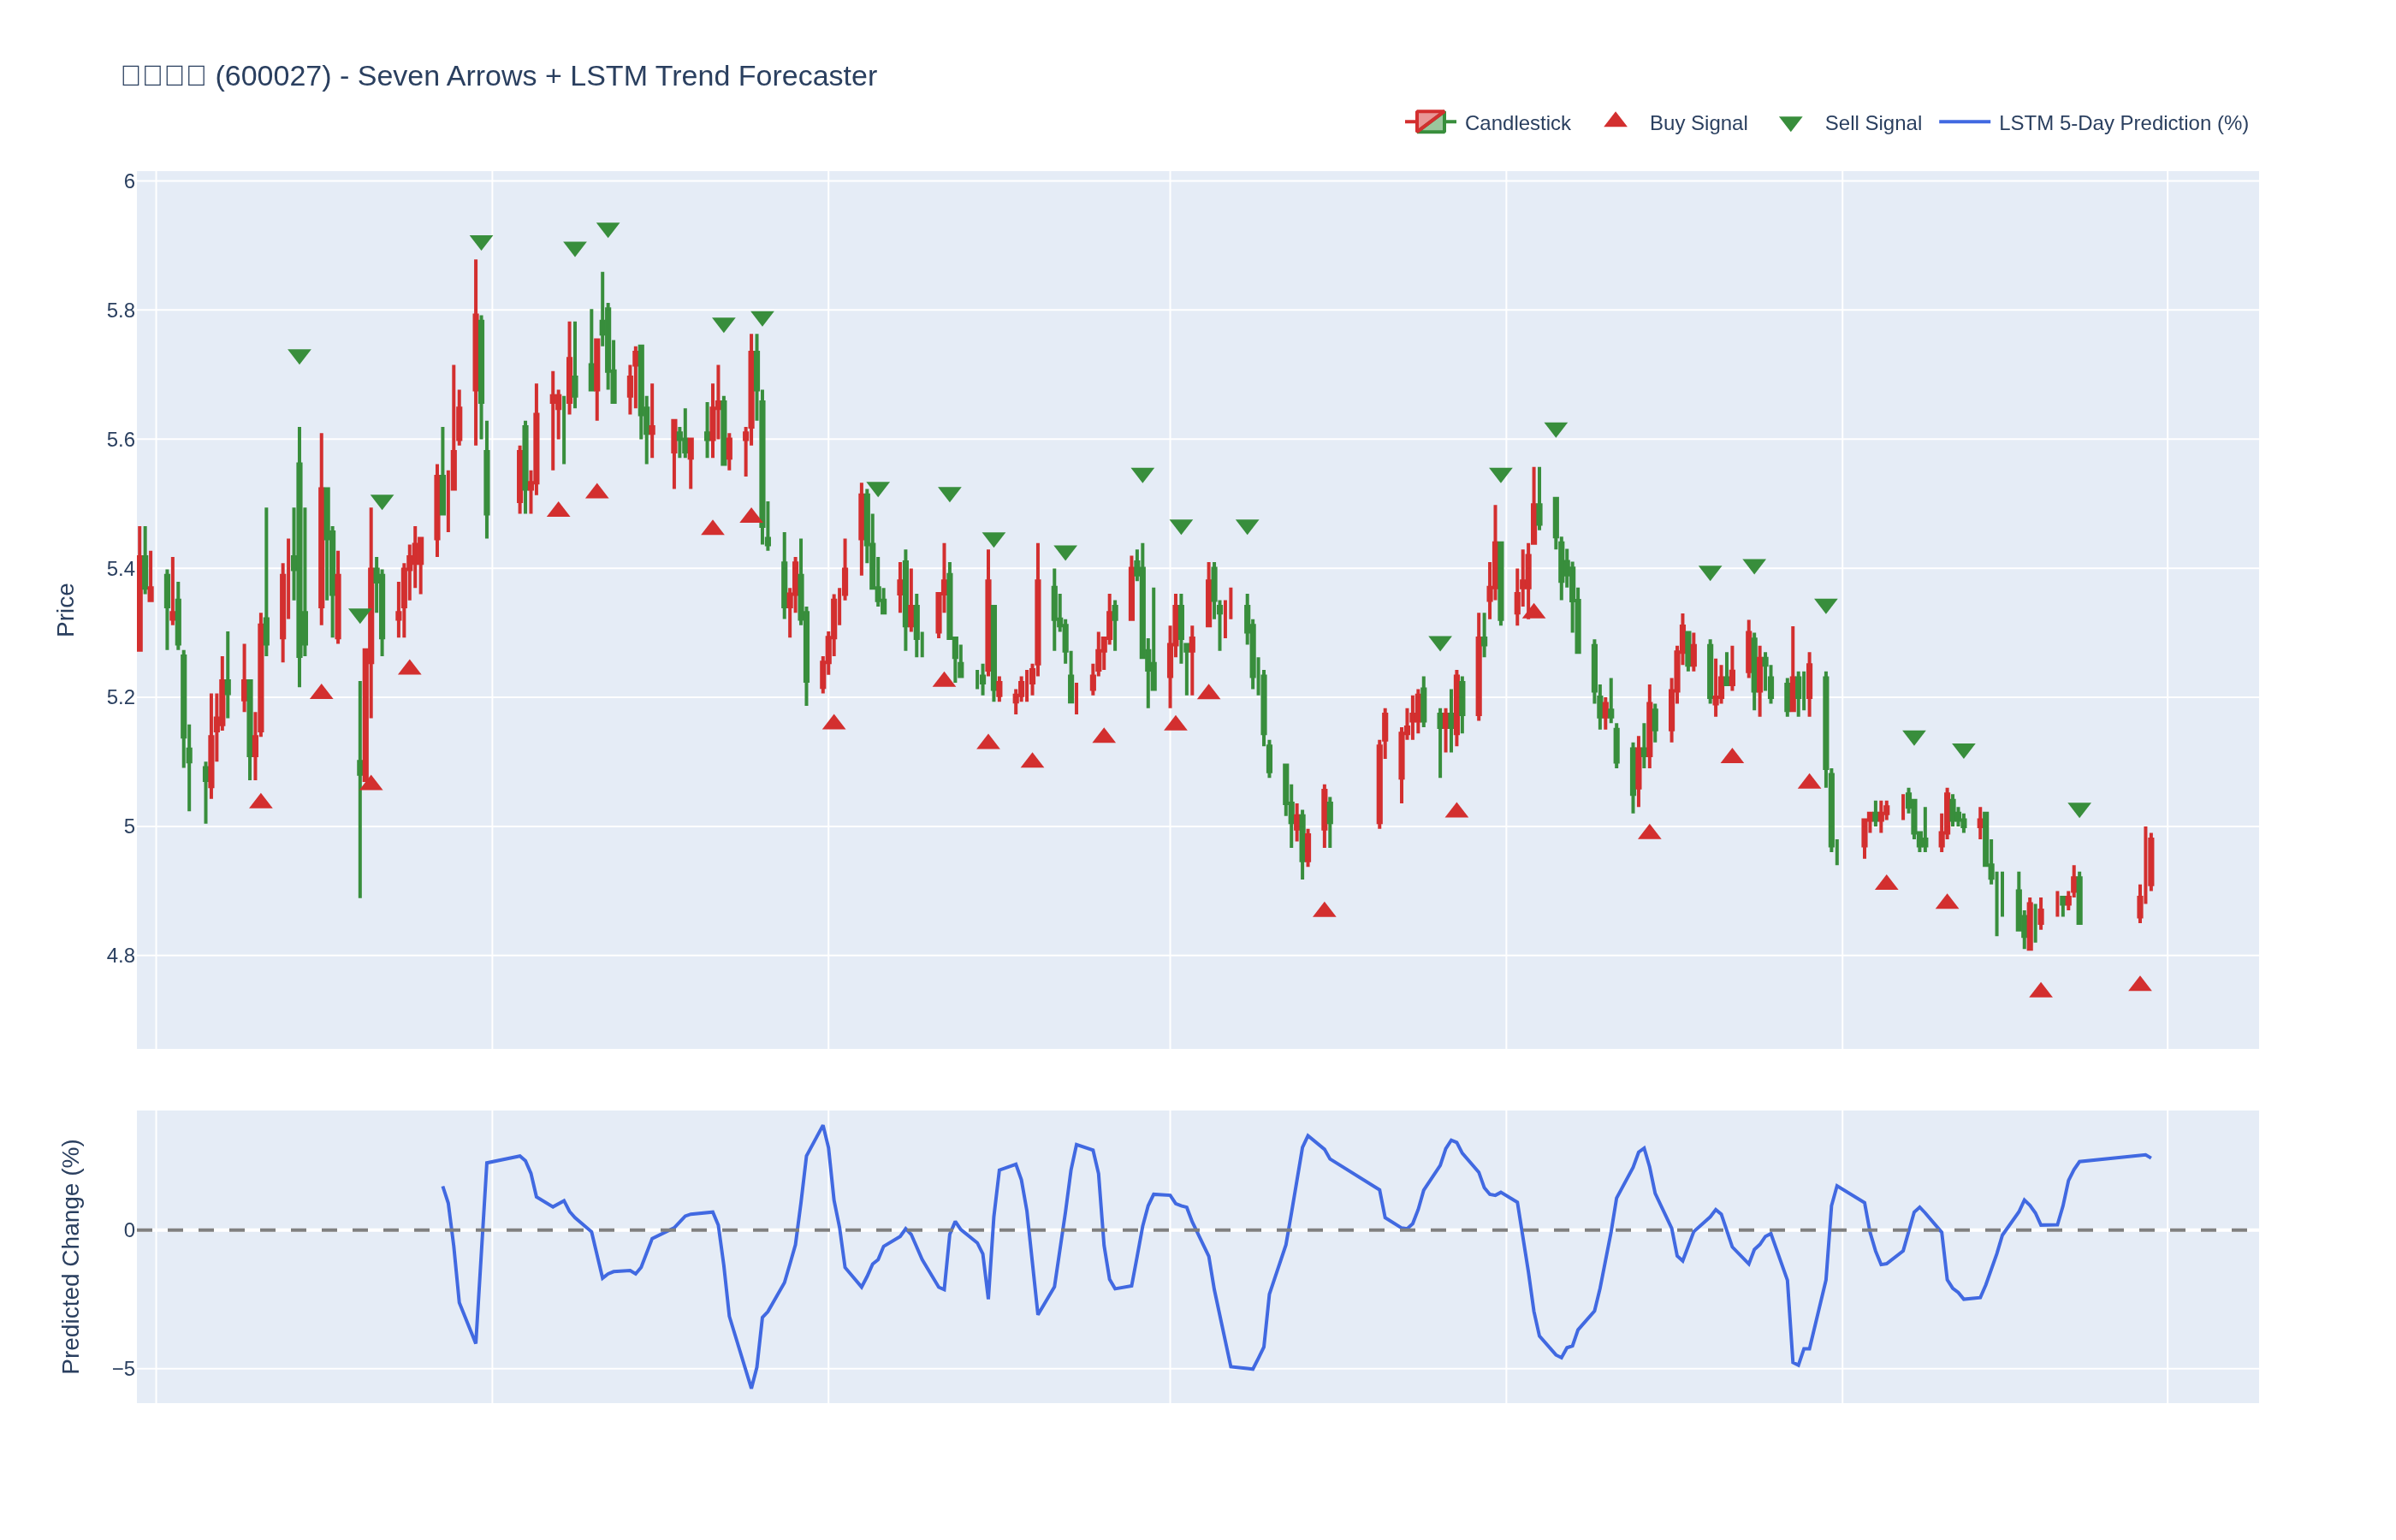Click the blue LSTM line legend swatch
This screenshot has width=2396, height=1540.
tap(1964, 122)
